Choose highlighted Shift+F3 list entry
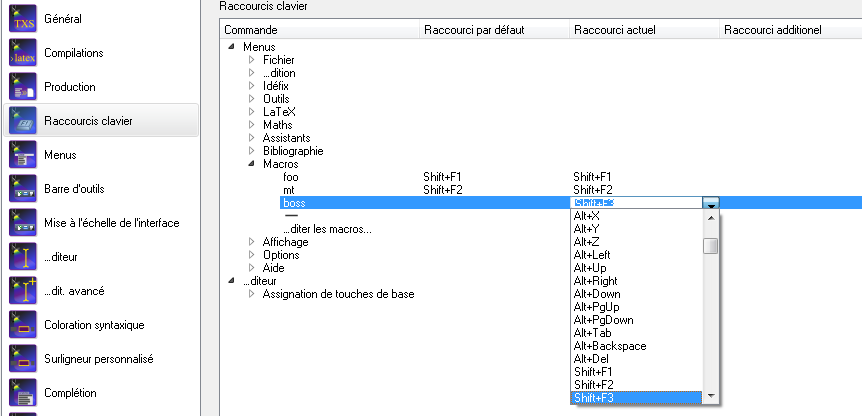Image resolution: width=862 pixels, height=416 pixels. tap(637, 398)
